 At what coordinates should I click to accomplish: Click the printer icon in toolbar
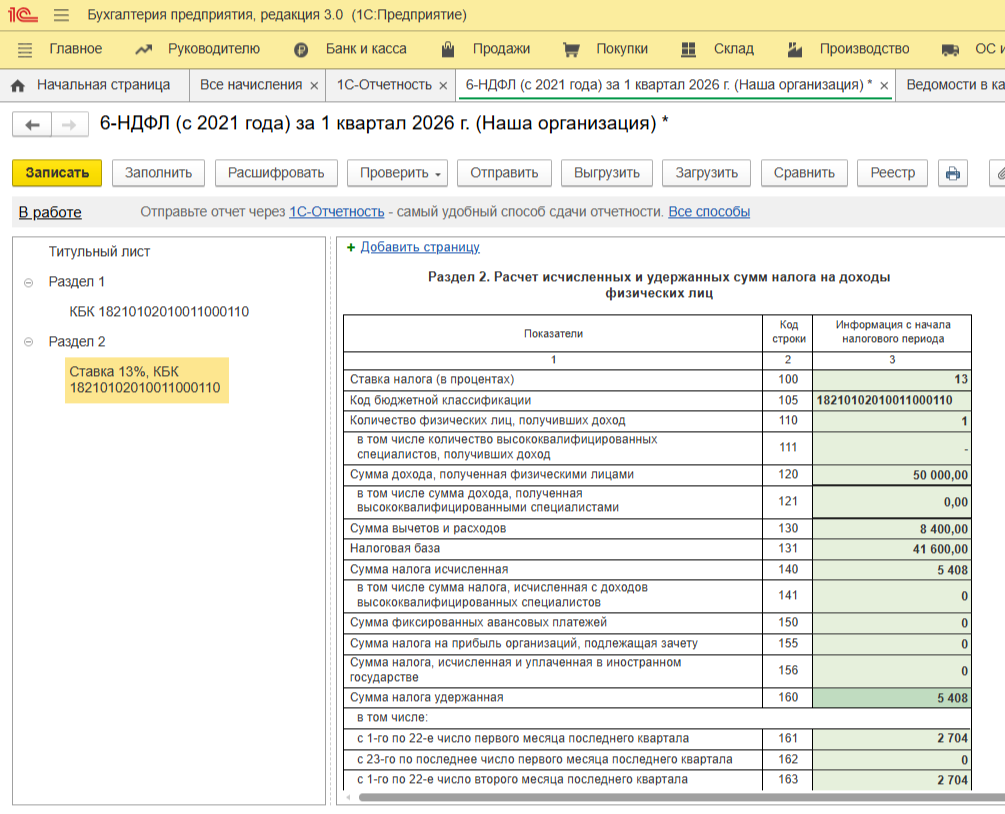coord(952,173)
